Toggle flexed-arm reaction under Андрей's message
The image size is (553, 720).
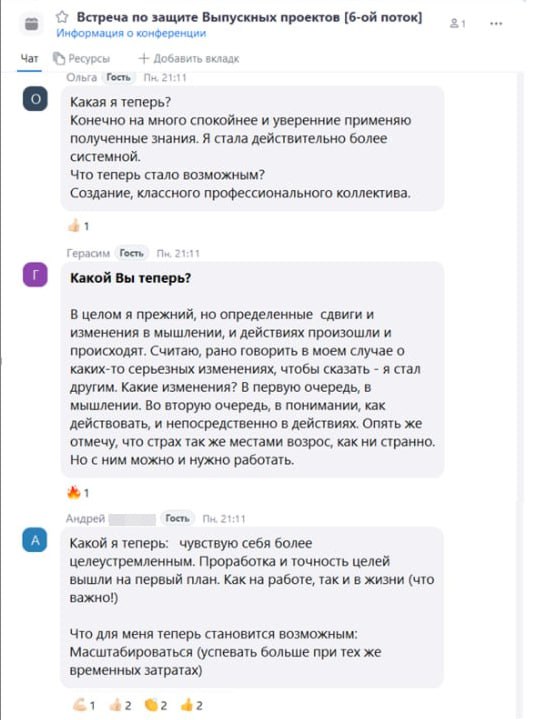point(84,705)
